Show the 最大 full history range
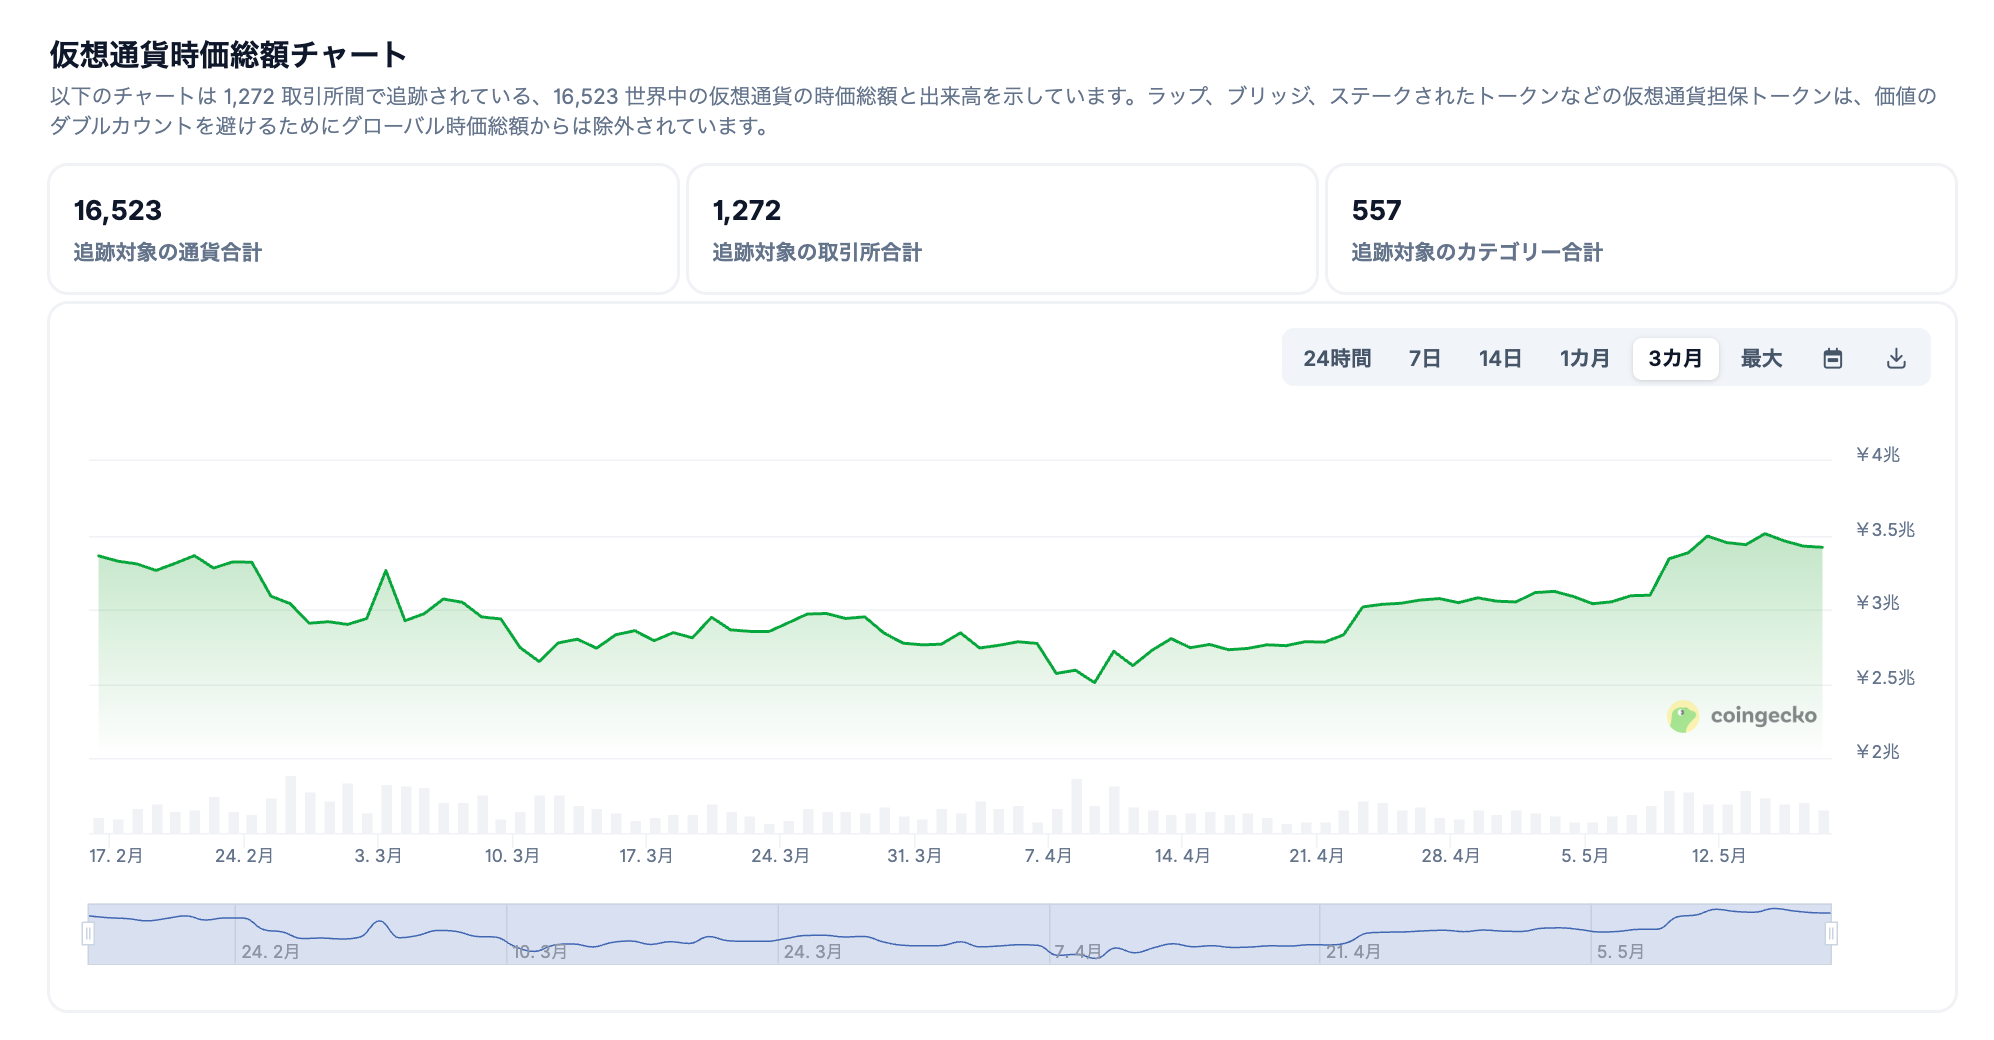 coord(1761,358)
